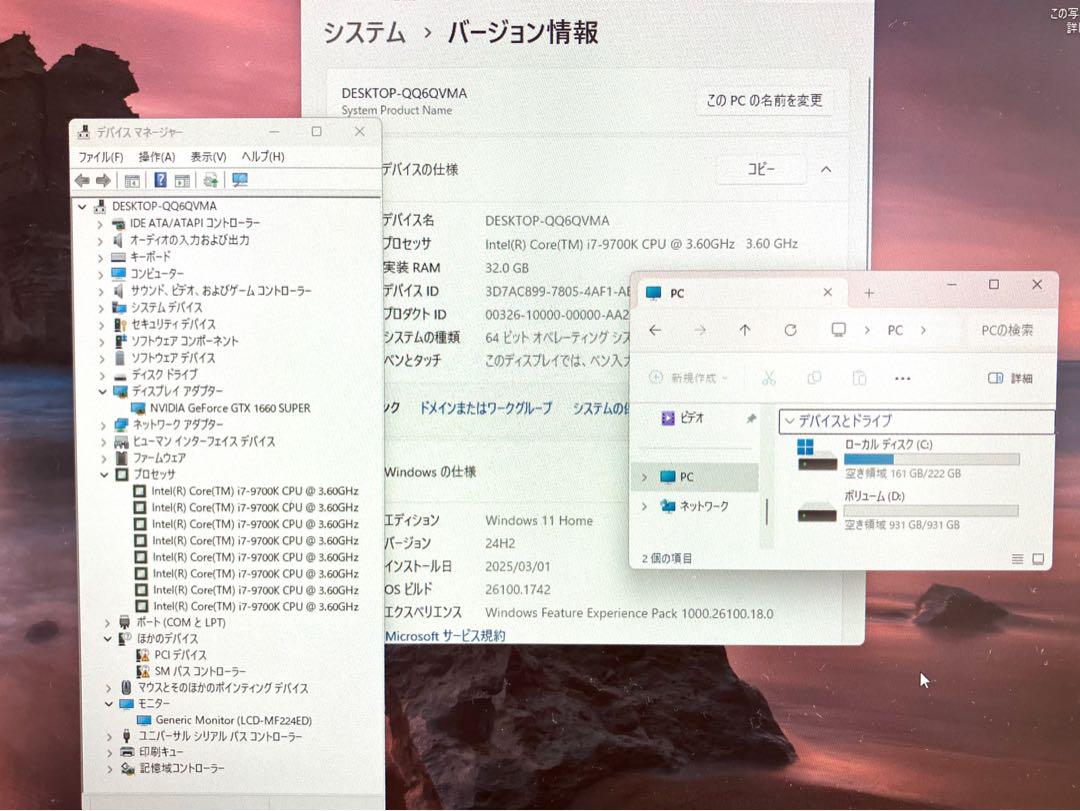Expand キーボード node
1080x811 pixels.
click(x=101, y=258)
